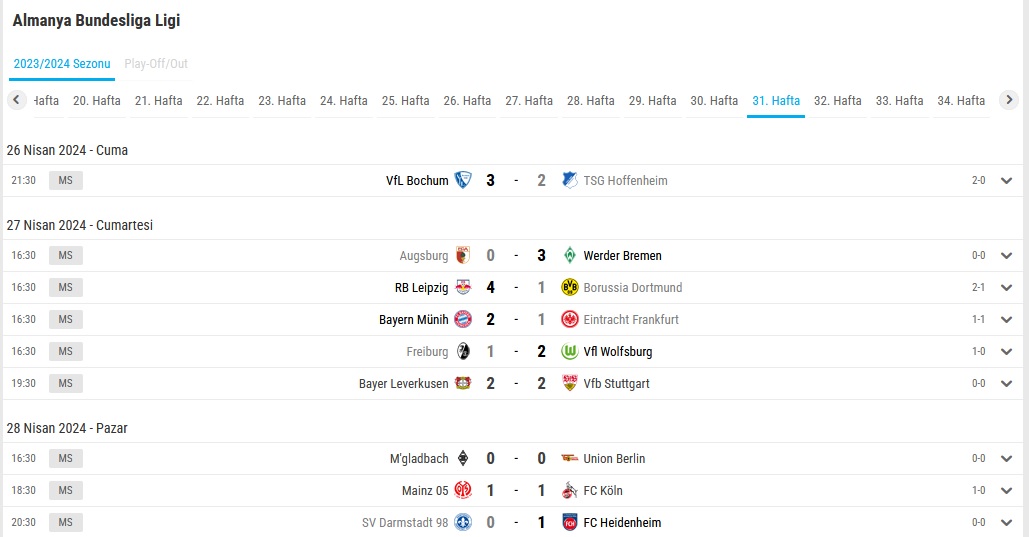Click the VfL Bochum club crest
This screenshot has width=1029, height=537.
point(463,180)
